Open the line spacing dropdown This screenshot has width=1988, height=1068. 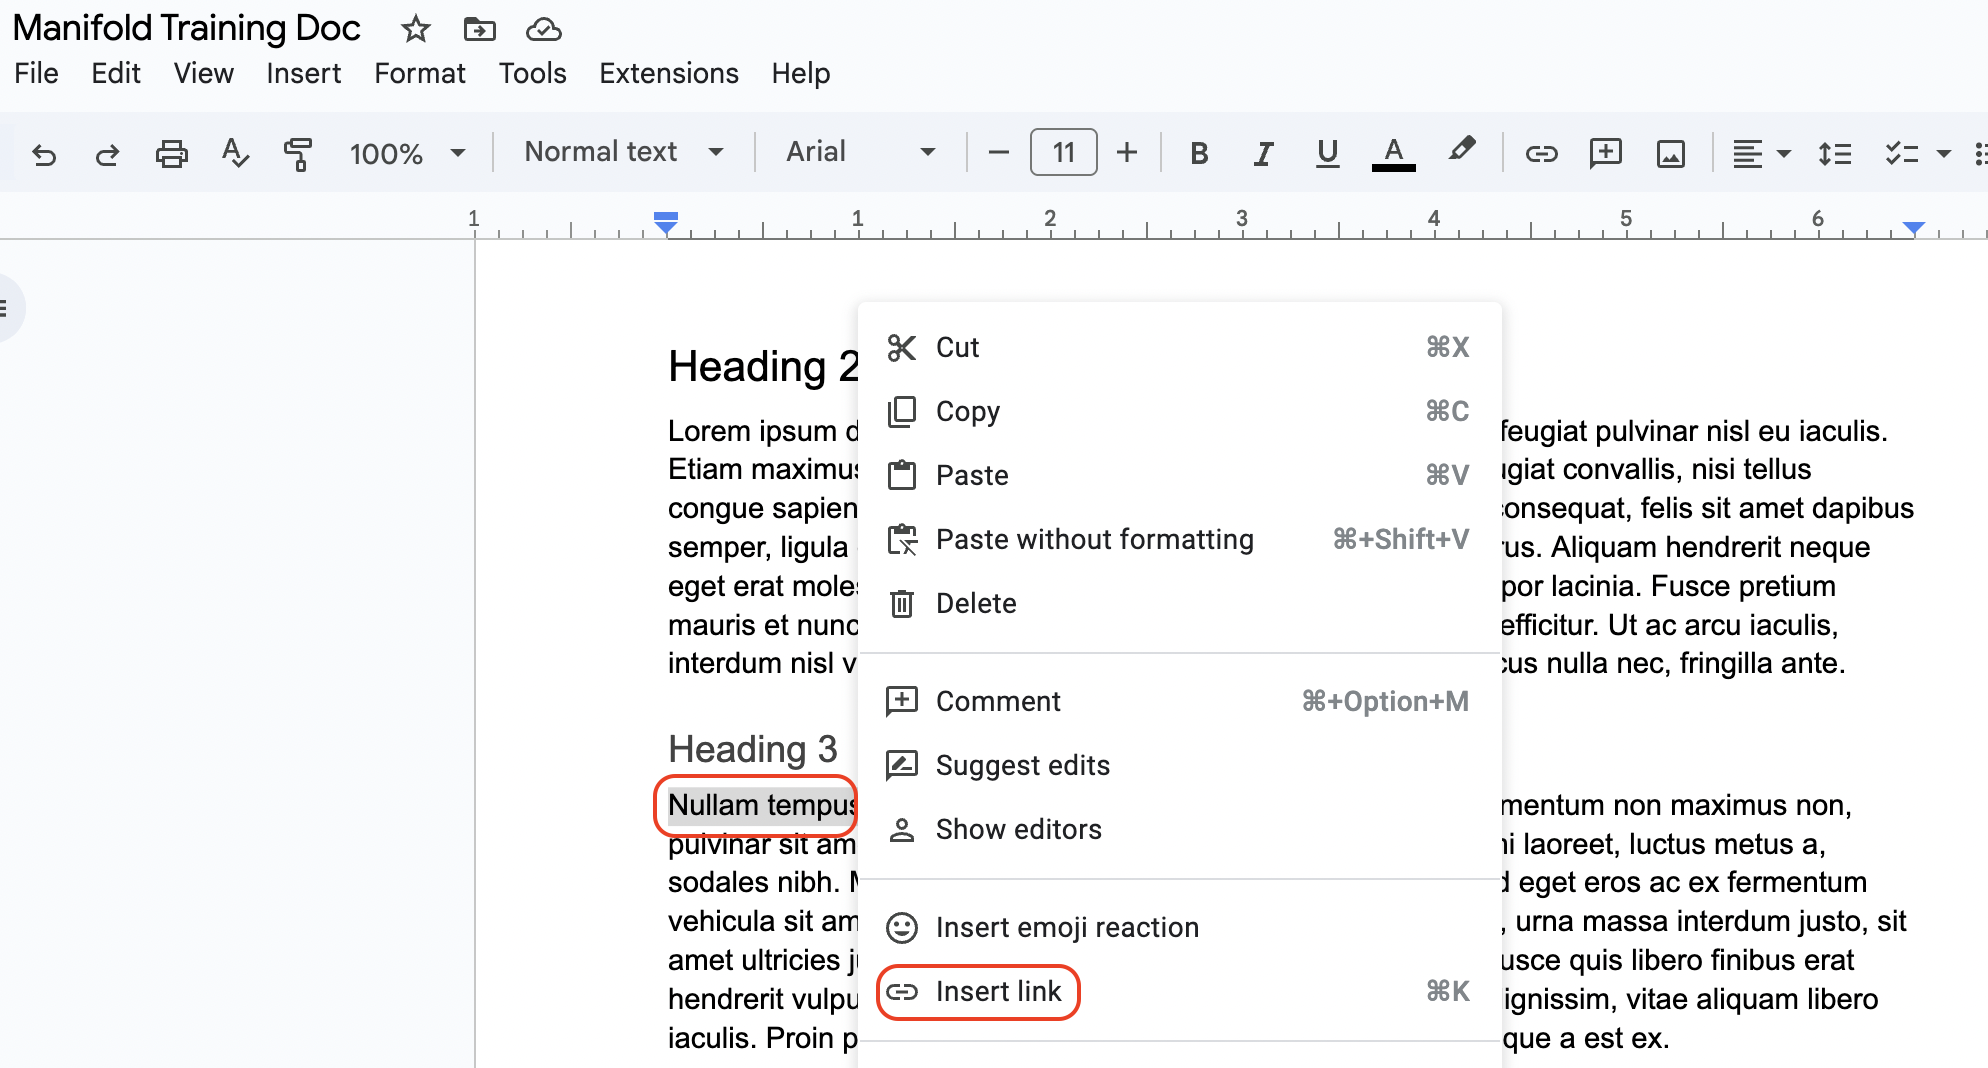point(1835,153)
